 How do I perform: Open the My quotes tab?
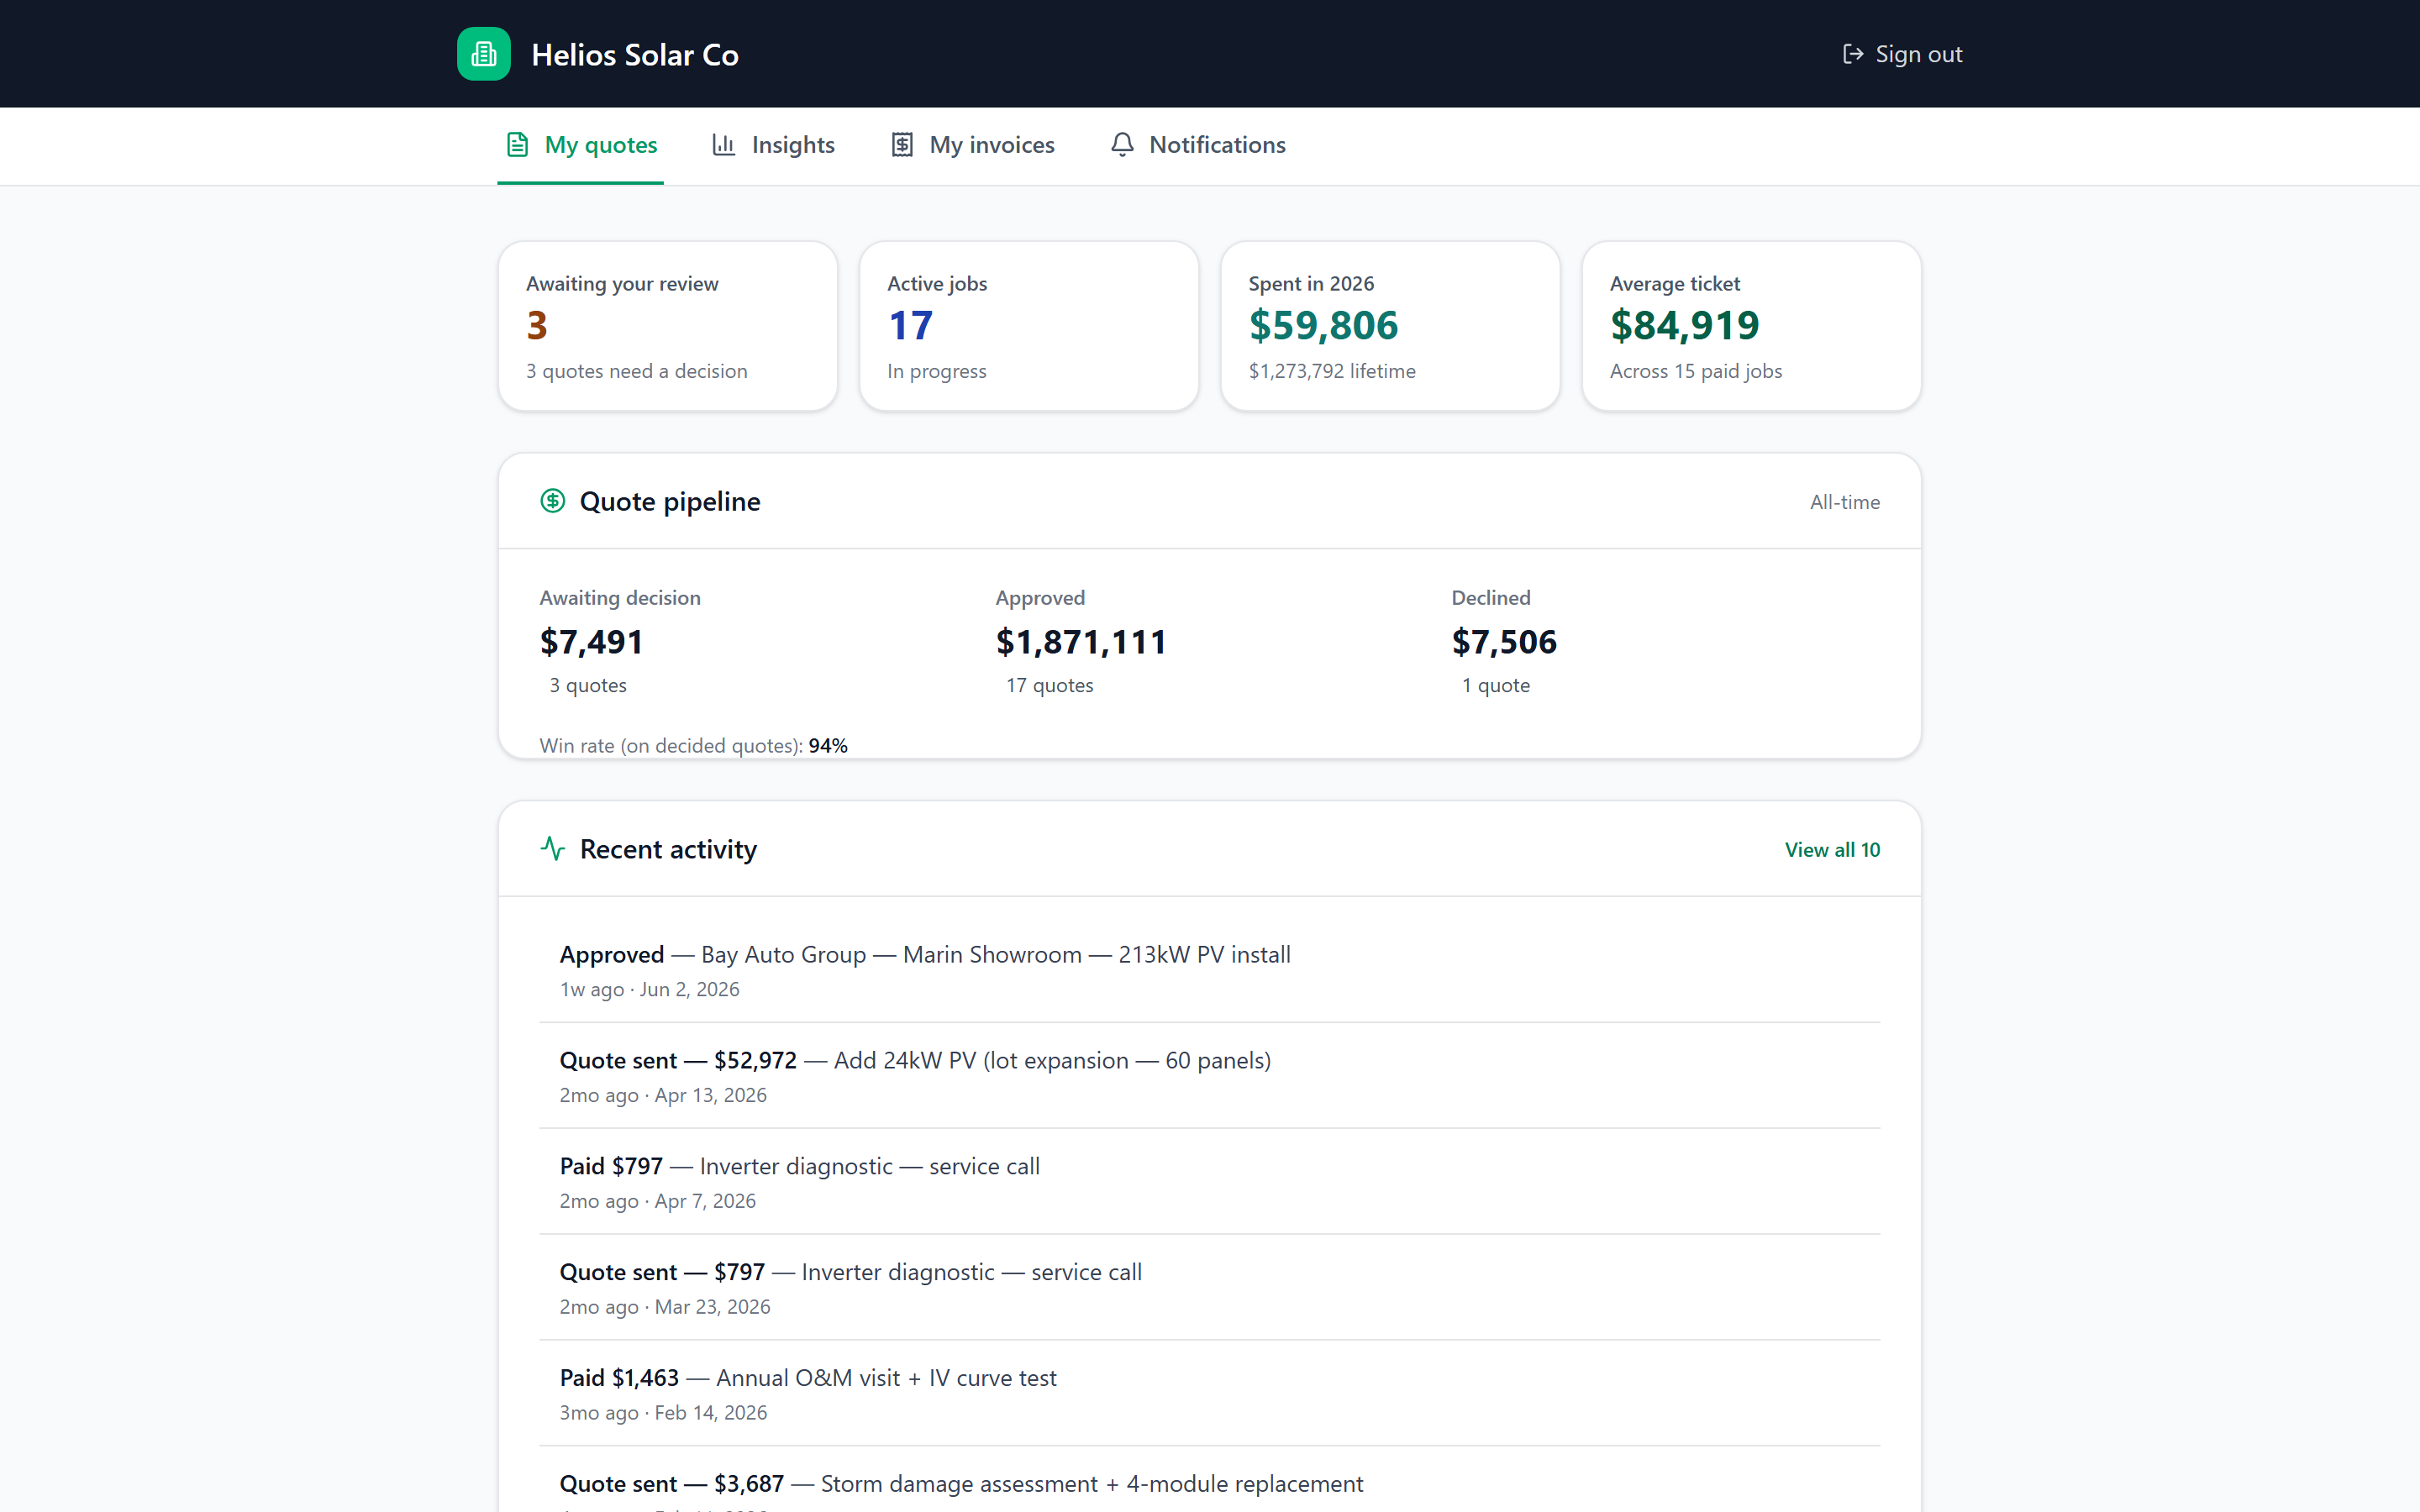point(580,146)
